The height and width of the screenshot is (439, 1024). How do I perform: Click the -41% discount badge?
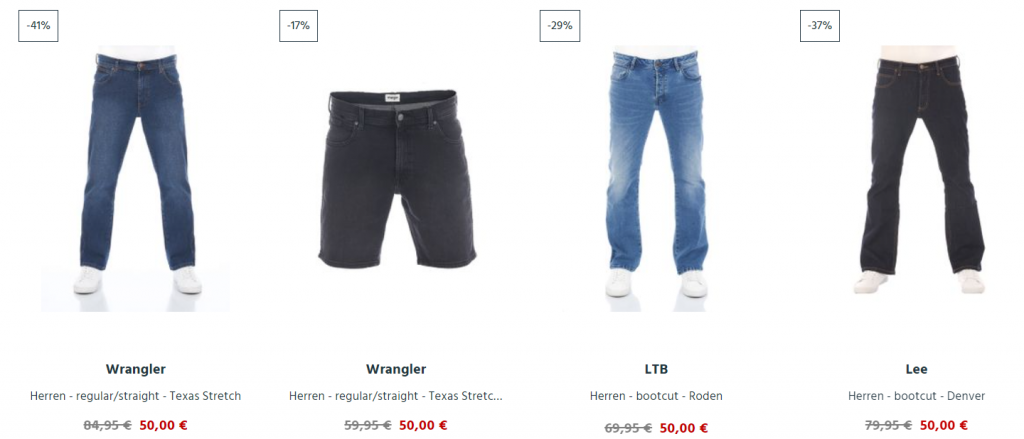(38, 26)
